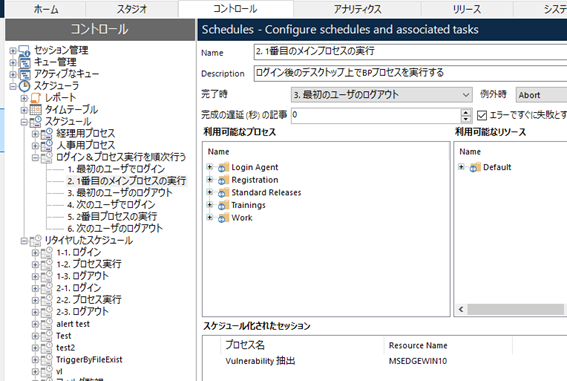Click the 2-1. ログイン schedule icon
This screenshot has width=567, height=381.
[47, 288]
